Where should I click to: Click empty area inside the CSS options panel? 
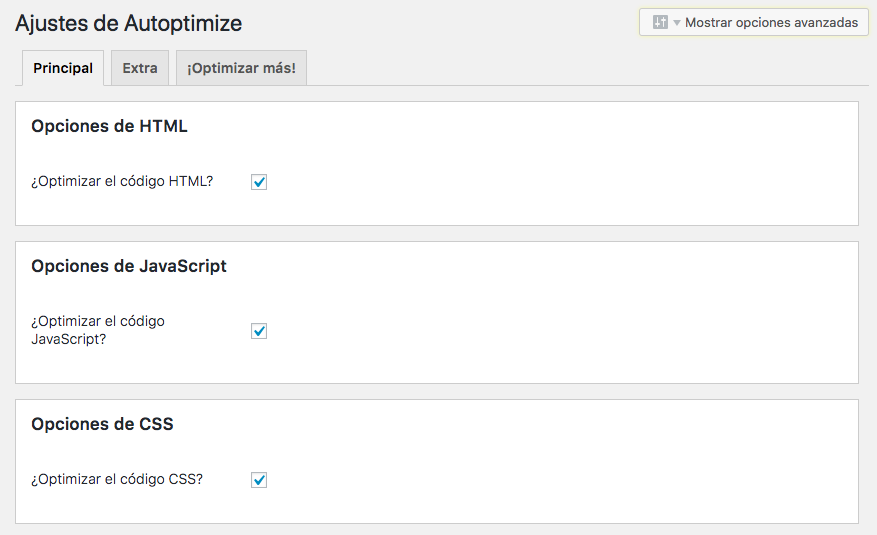559,470
